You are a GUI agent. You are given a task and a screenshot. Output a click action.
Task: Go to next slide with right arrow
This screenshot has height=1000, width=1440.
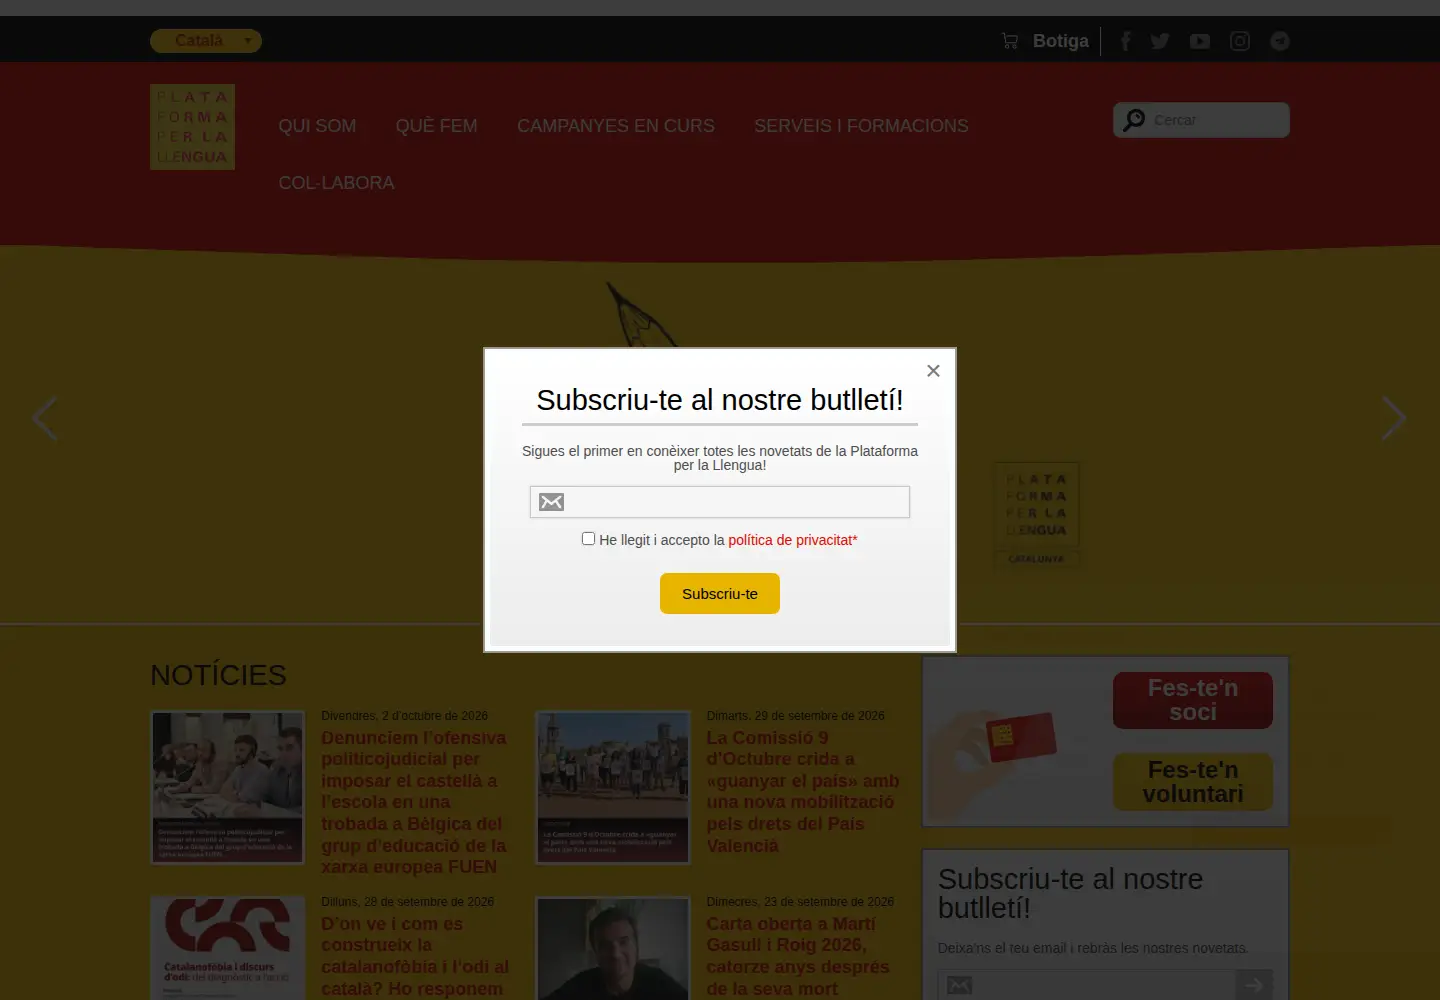(x=1394, y=418)
